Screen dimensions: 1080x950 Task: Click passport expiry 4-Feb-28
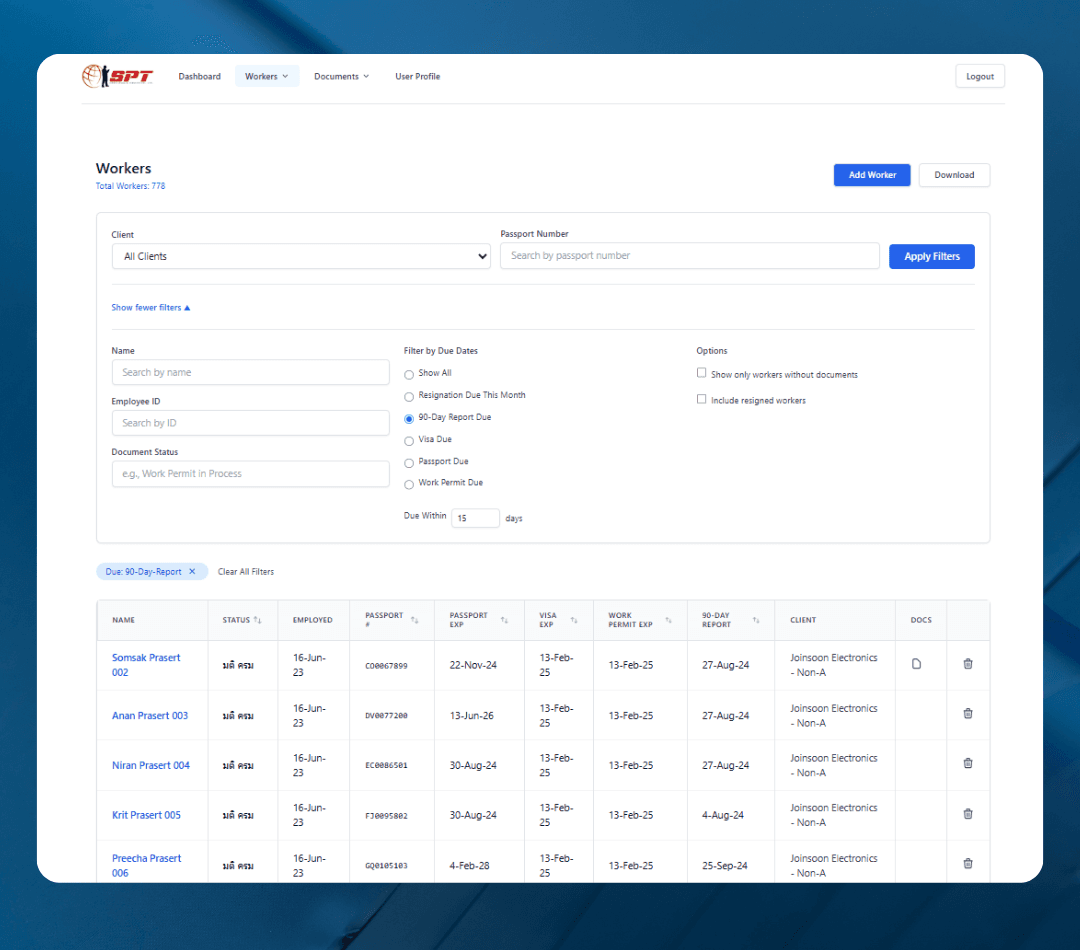(470, 866)
